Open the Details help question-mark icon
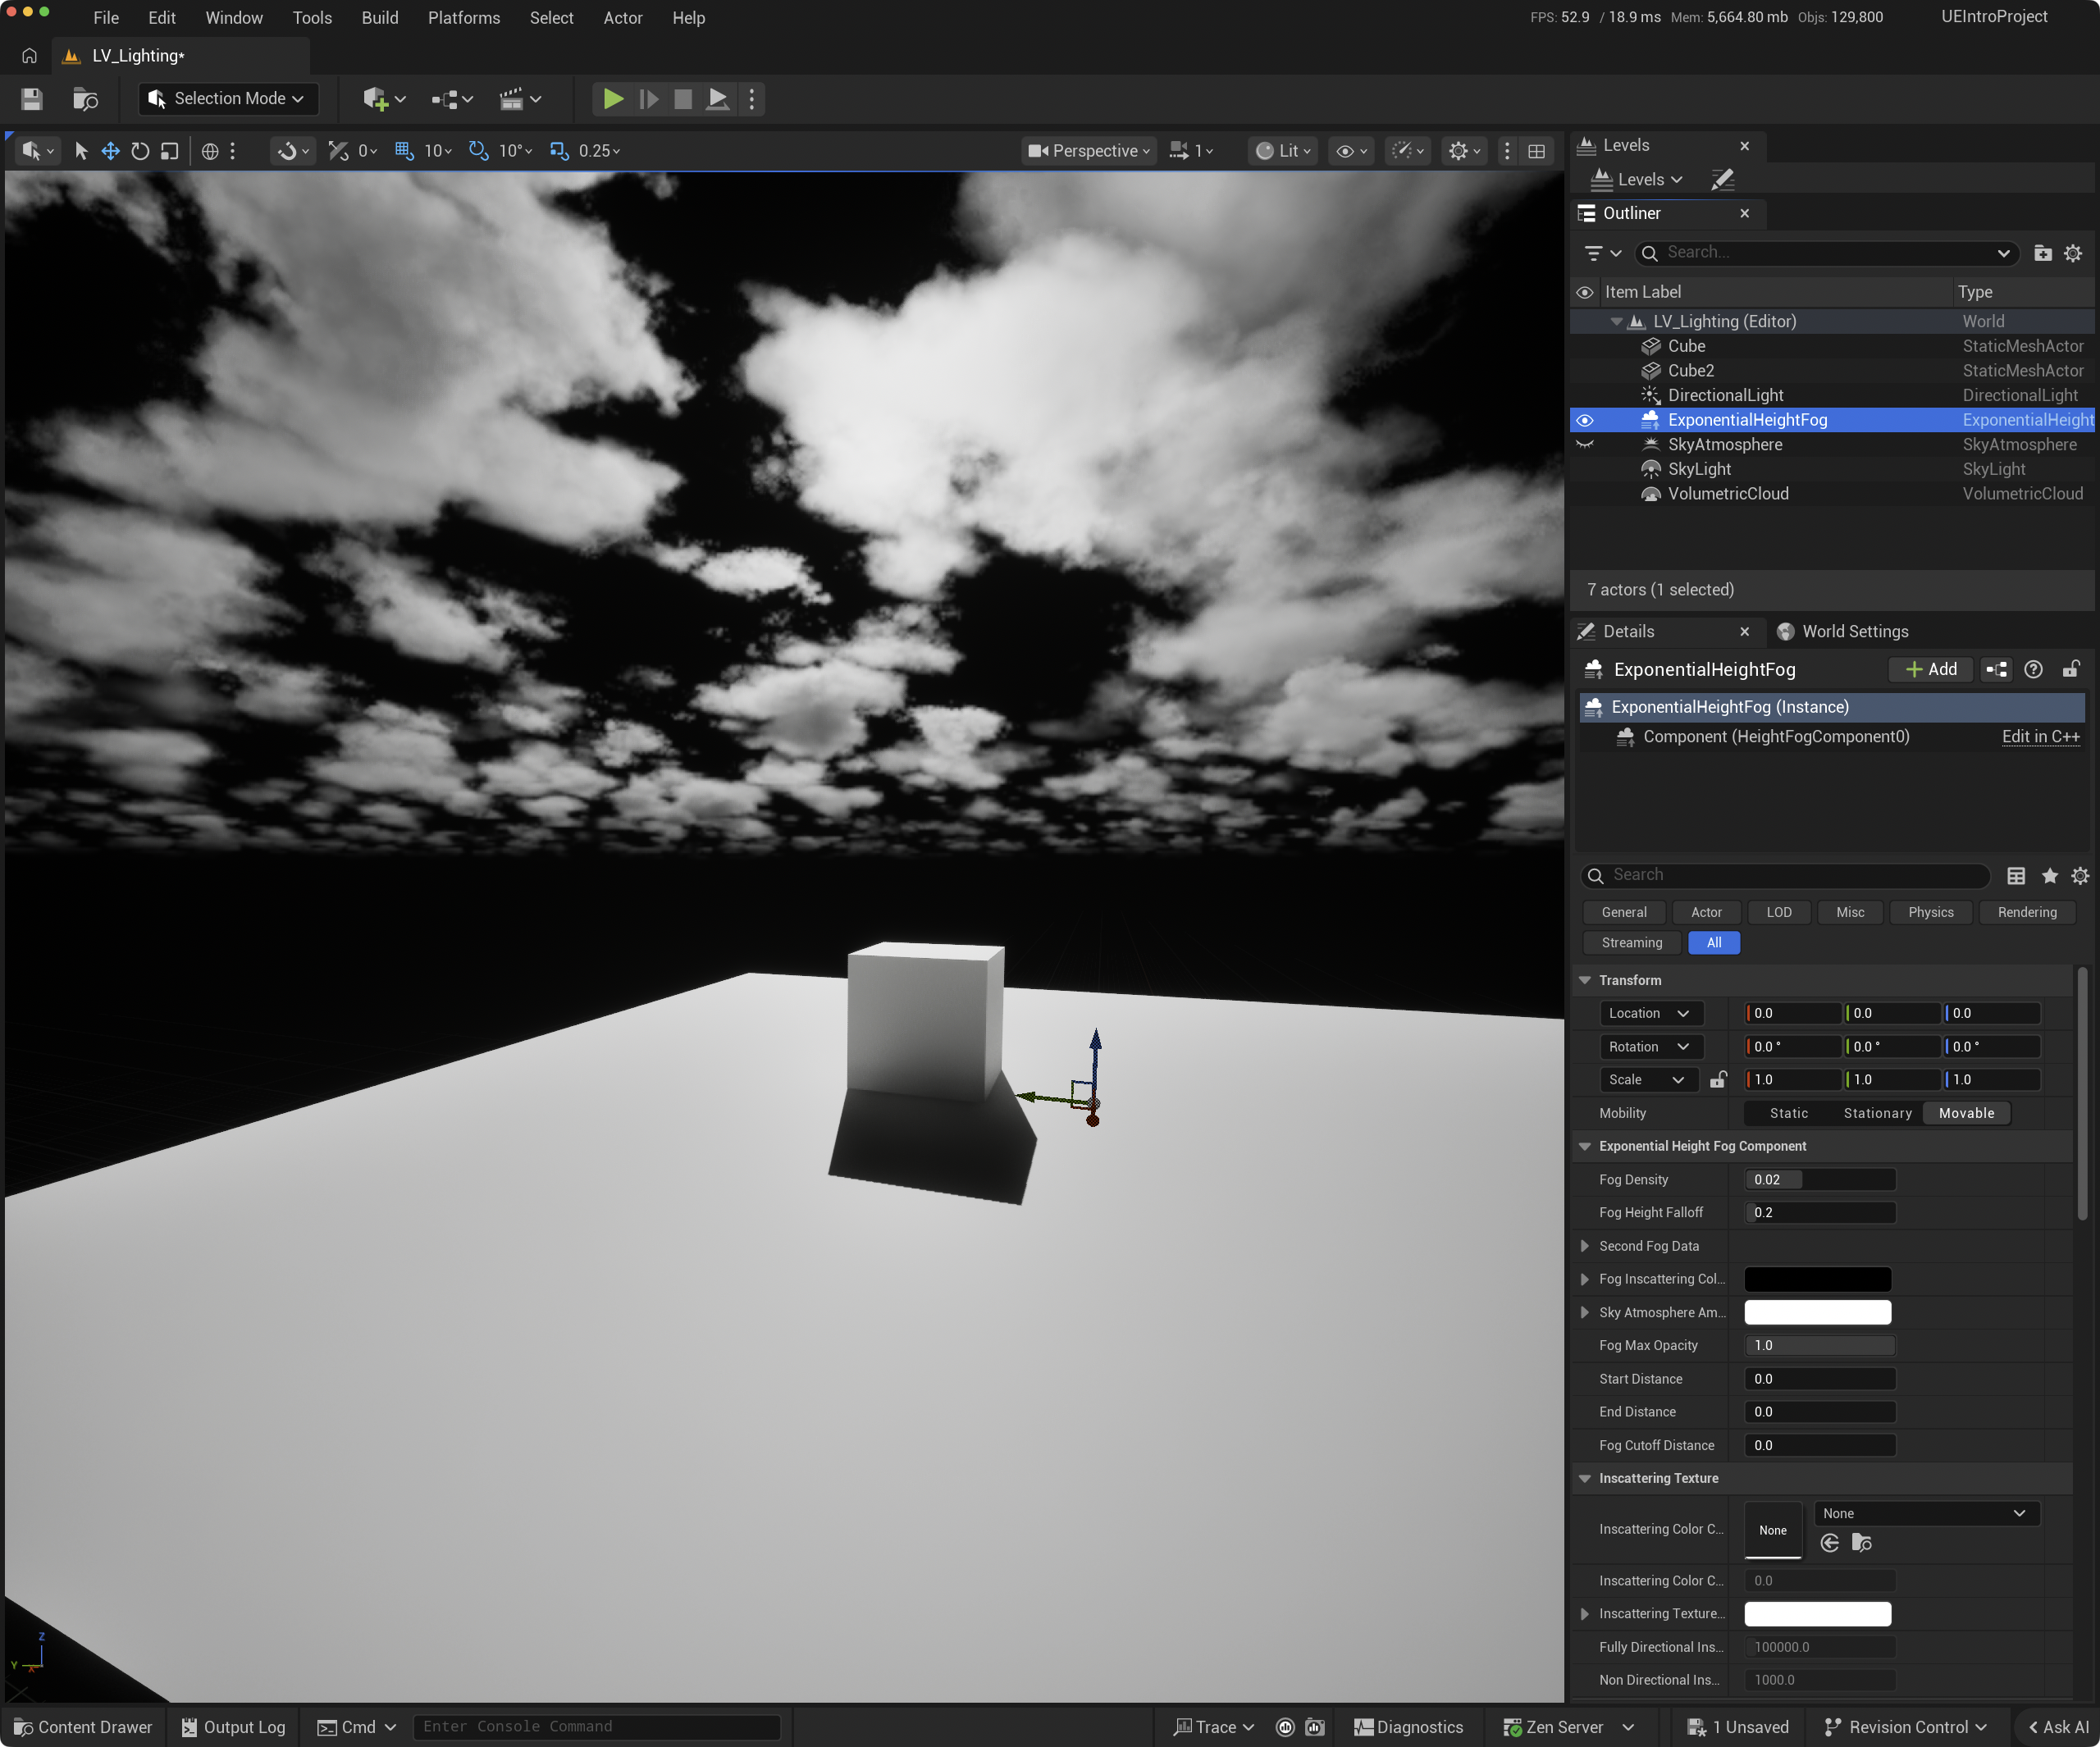Image resolution: width=2100 pixels, height=1747 pixels. 2033,669
